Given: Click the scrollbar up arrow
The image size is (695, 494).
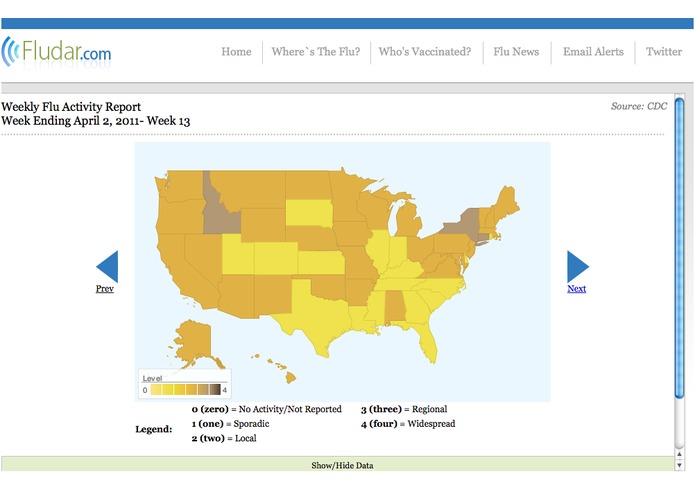Looking at the screenshot, I should tap(679, 454).
